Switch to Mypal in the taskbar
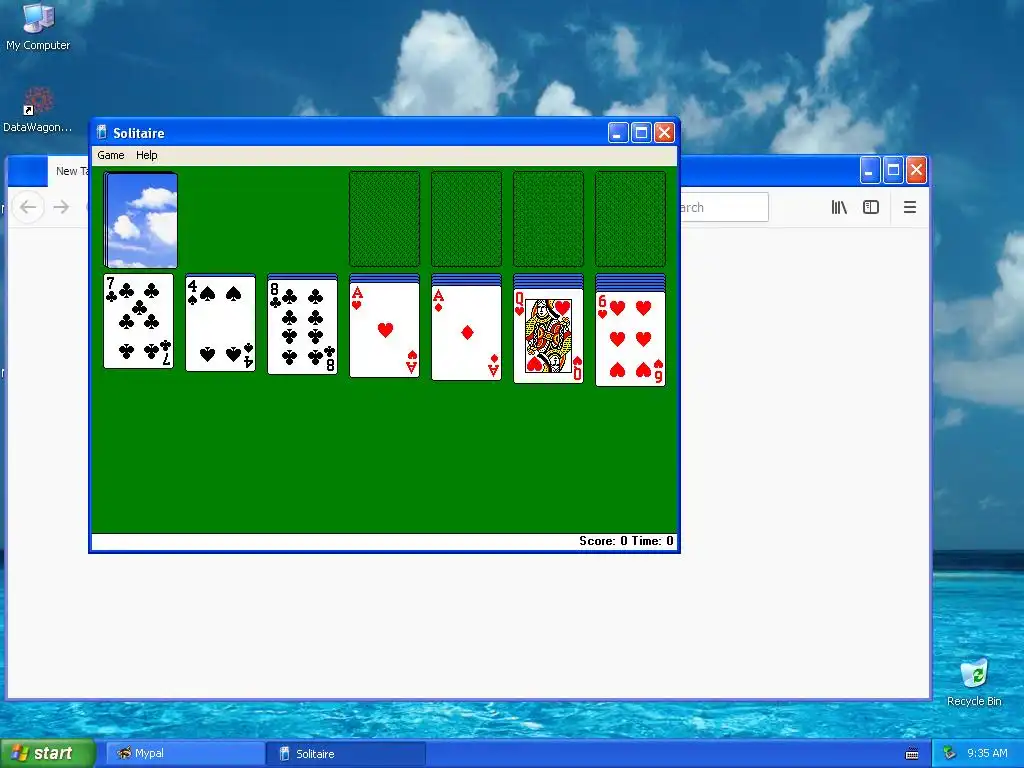Image resolution: width=1024 pixels, height=768 pixels. tap(185, 753)
